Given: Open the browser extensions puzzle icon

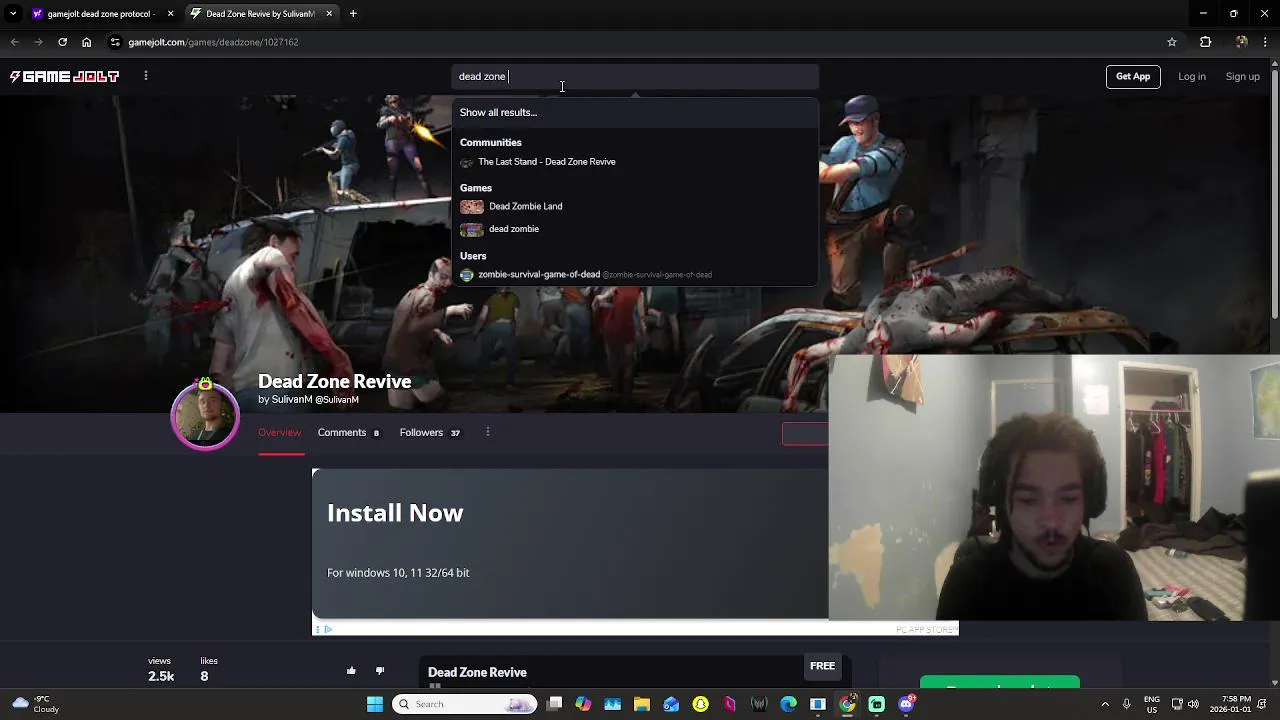Looking at the screenshot, I should (x=1205, y=42).
